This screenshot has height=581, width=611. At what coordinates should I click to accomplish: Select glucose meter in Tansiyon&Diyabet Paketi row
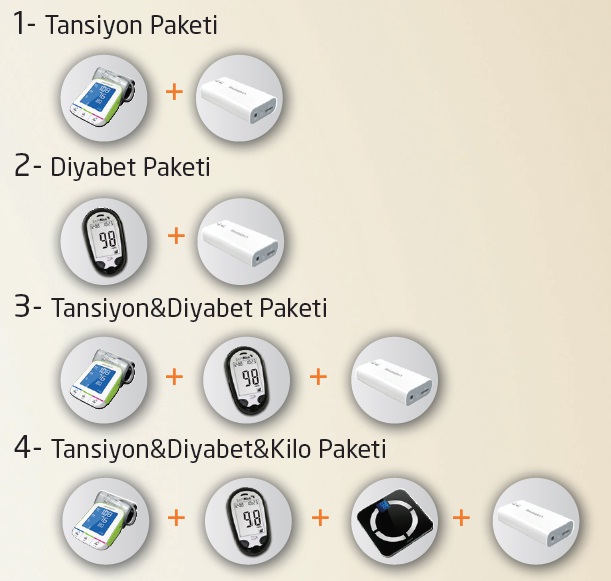[247, 380]
